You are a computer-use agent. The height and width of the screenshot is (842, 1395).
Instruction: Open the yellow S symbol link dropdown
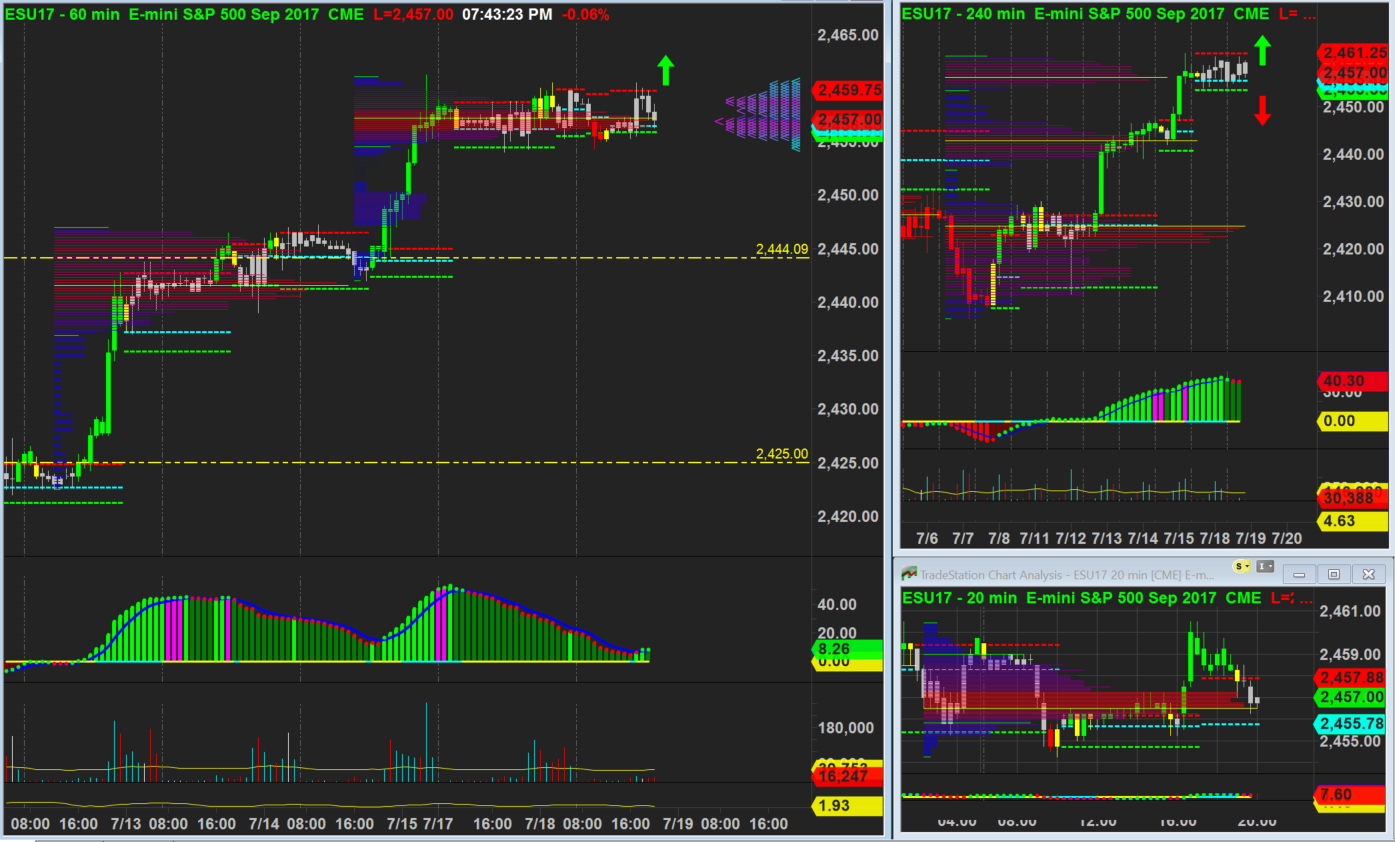(1243, 566)
